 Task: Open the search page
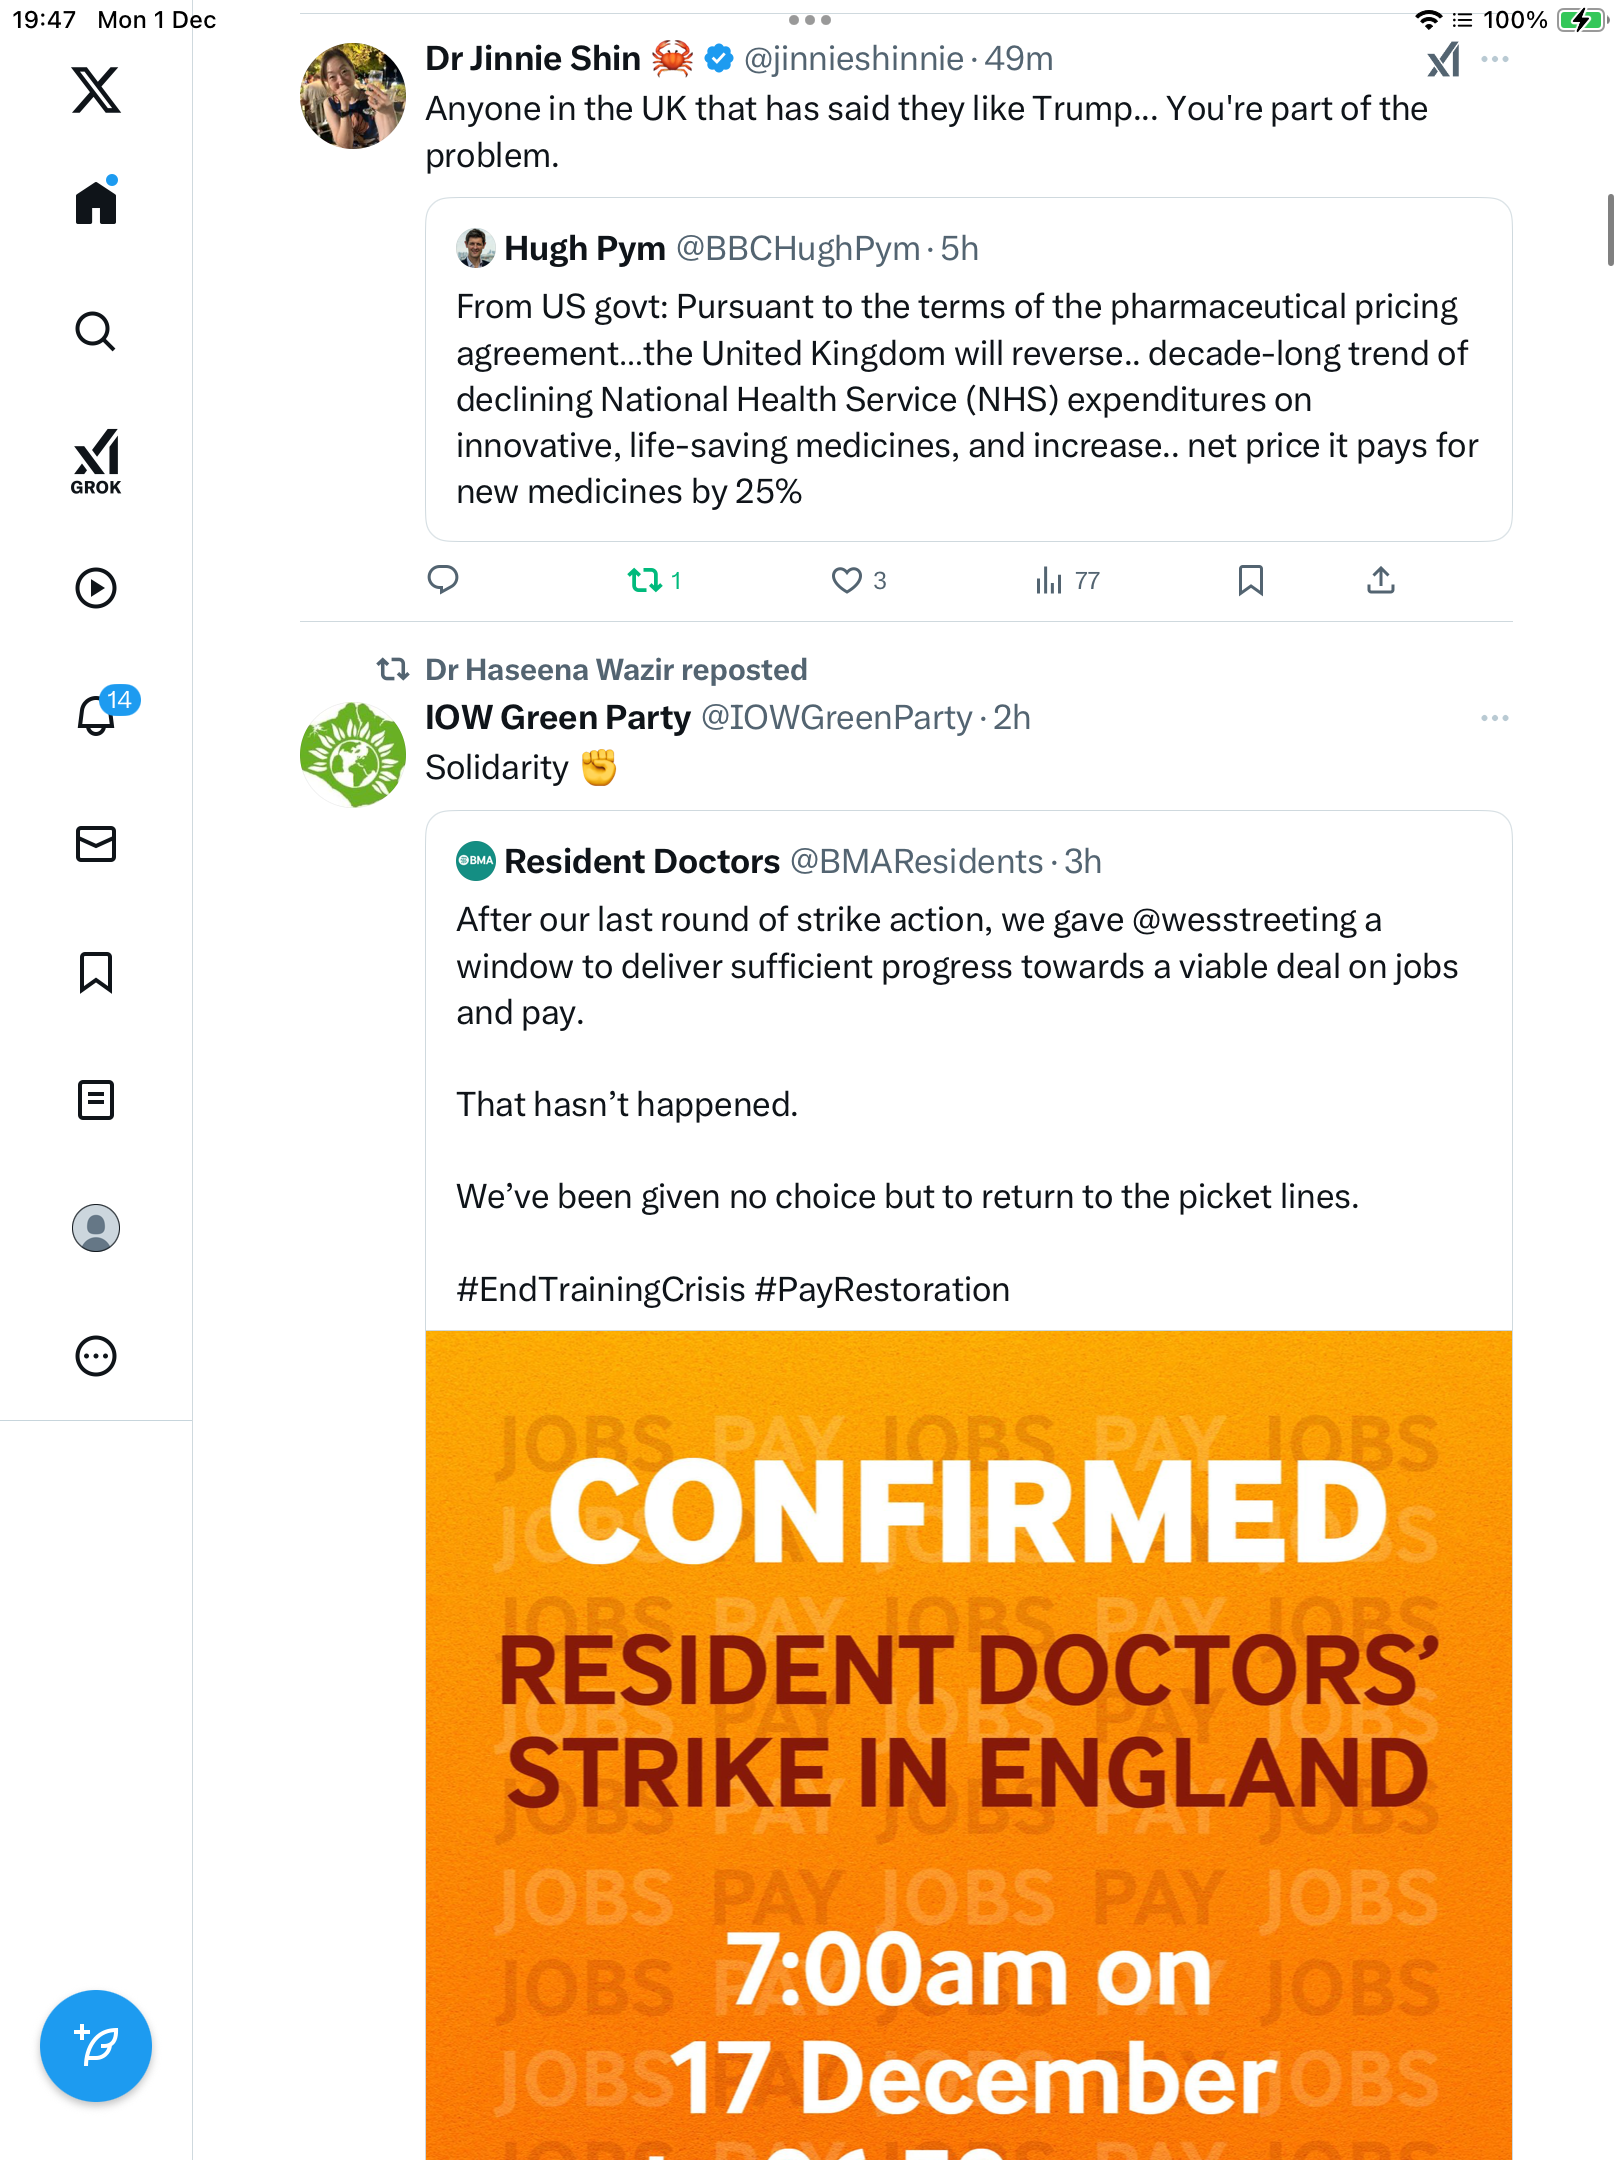click(x=96, y=332)
